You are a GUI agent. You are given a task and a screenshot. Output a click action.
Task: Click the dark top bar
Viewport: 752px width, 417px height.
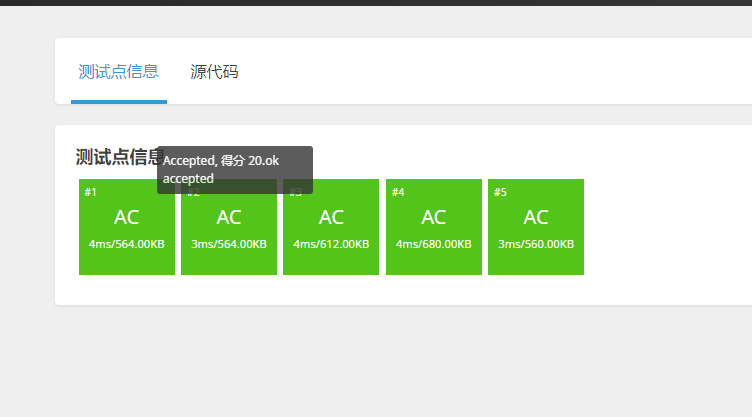coord(376,3)
